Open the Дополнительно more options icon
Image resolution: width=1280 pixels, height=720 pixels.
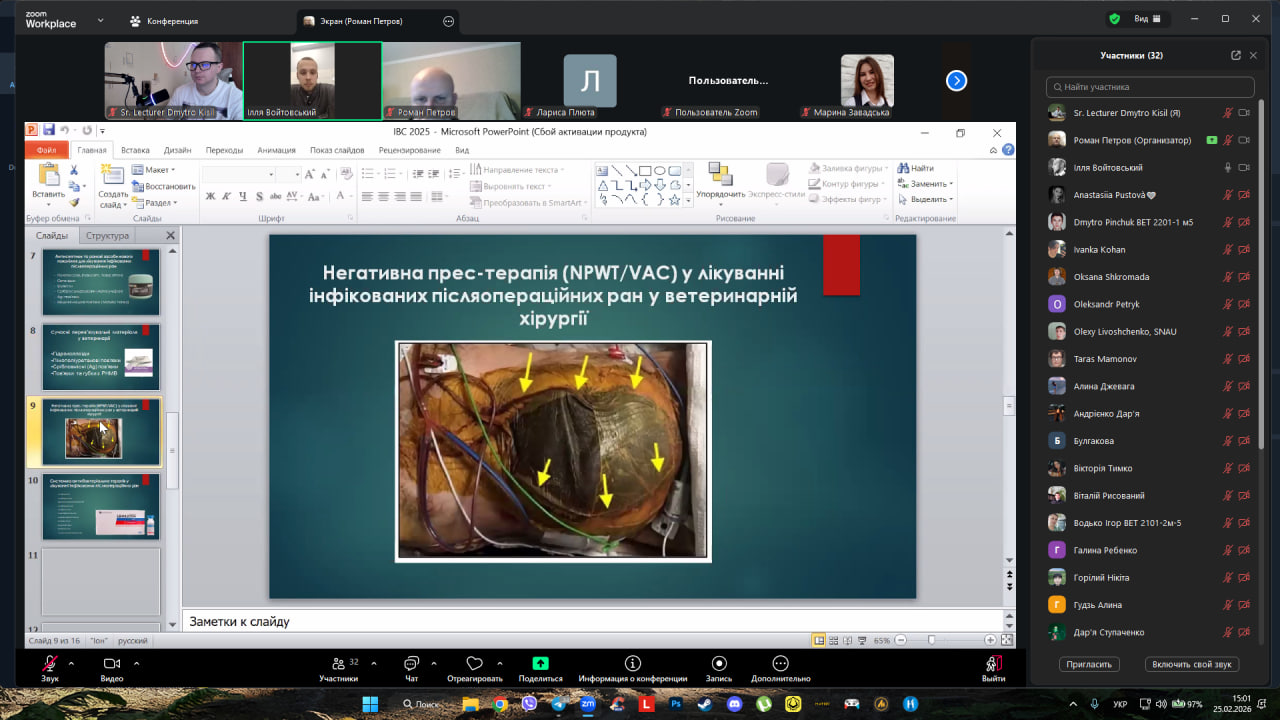coord(780,664)
